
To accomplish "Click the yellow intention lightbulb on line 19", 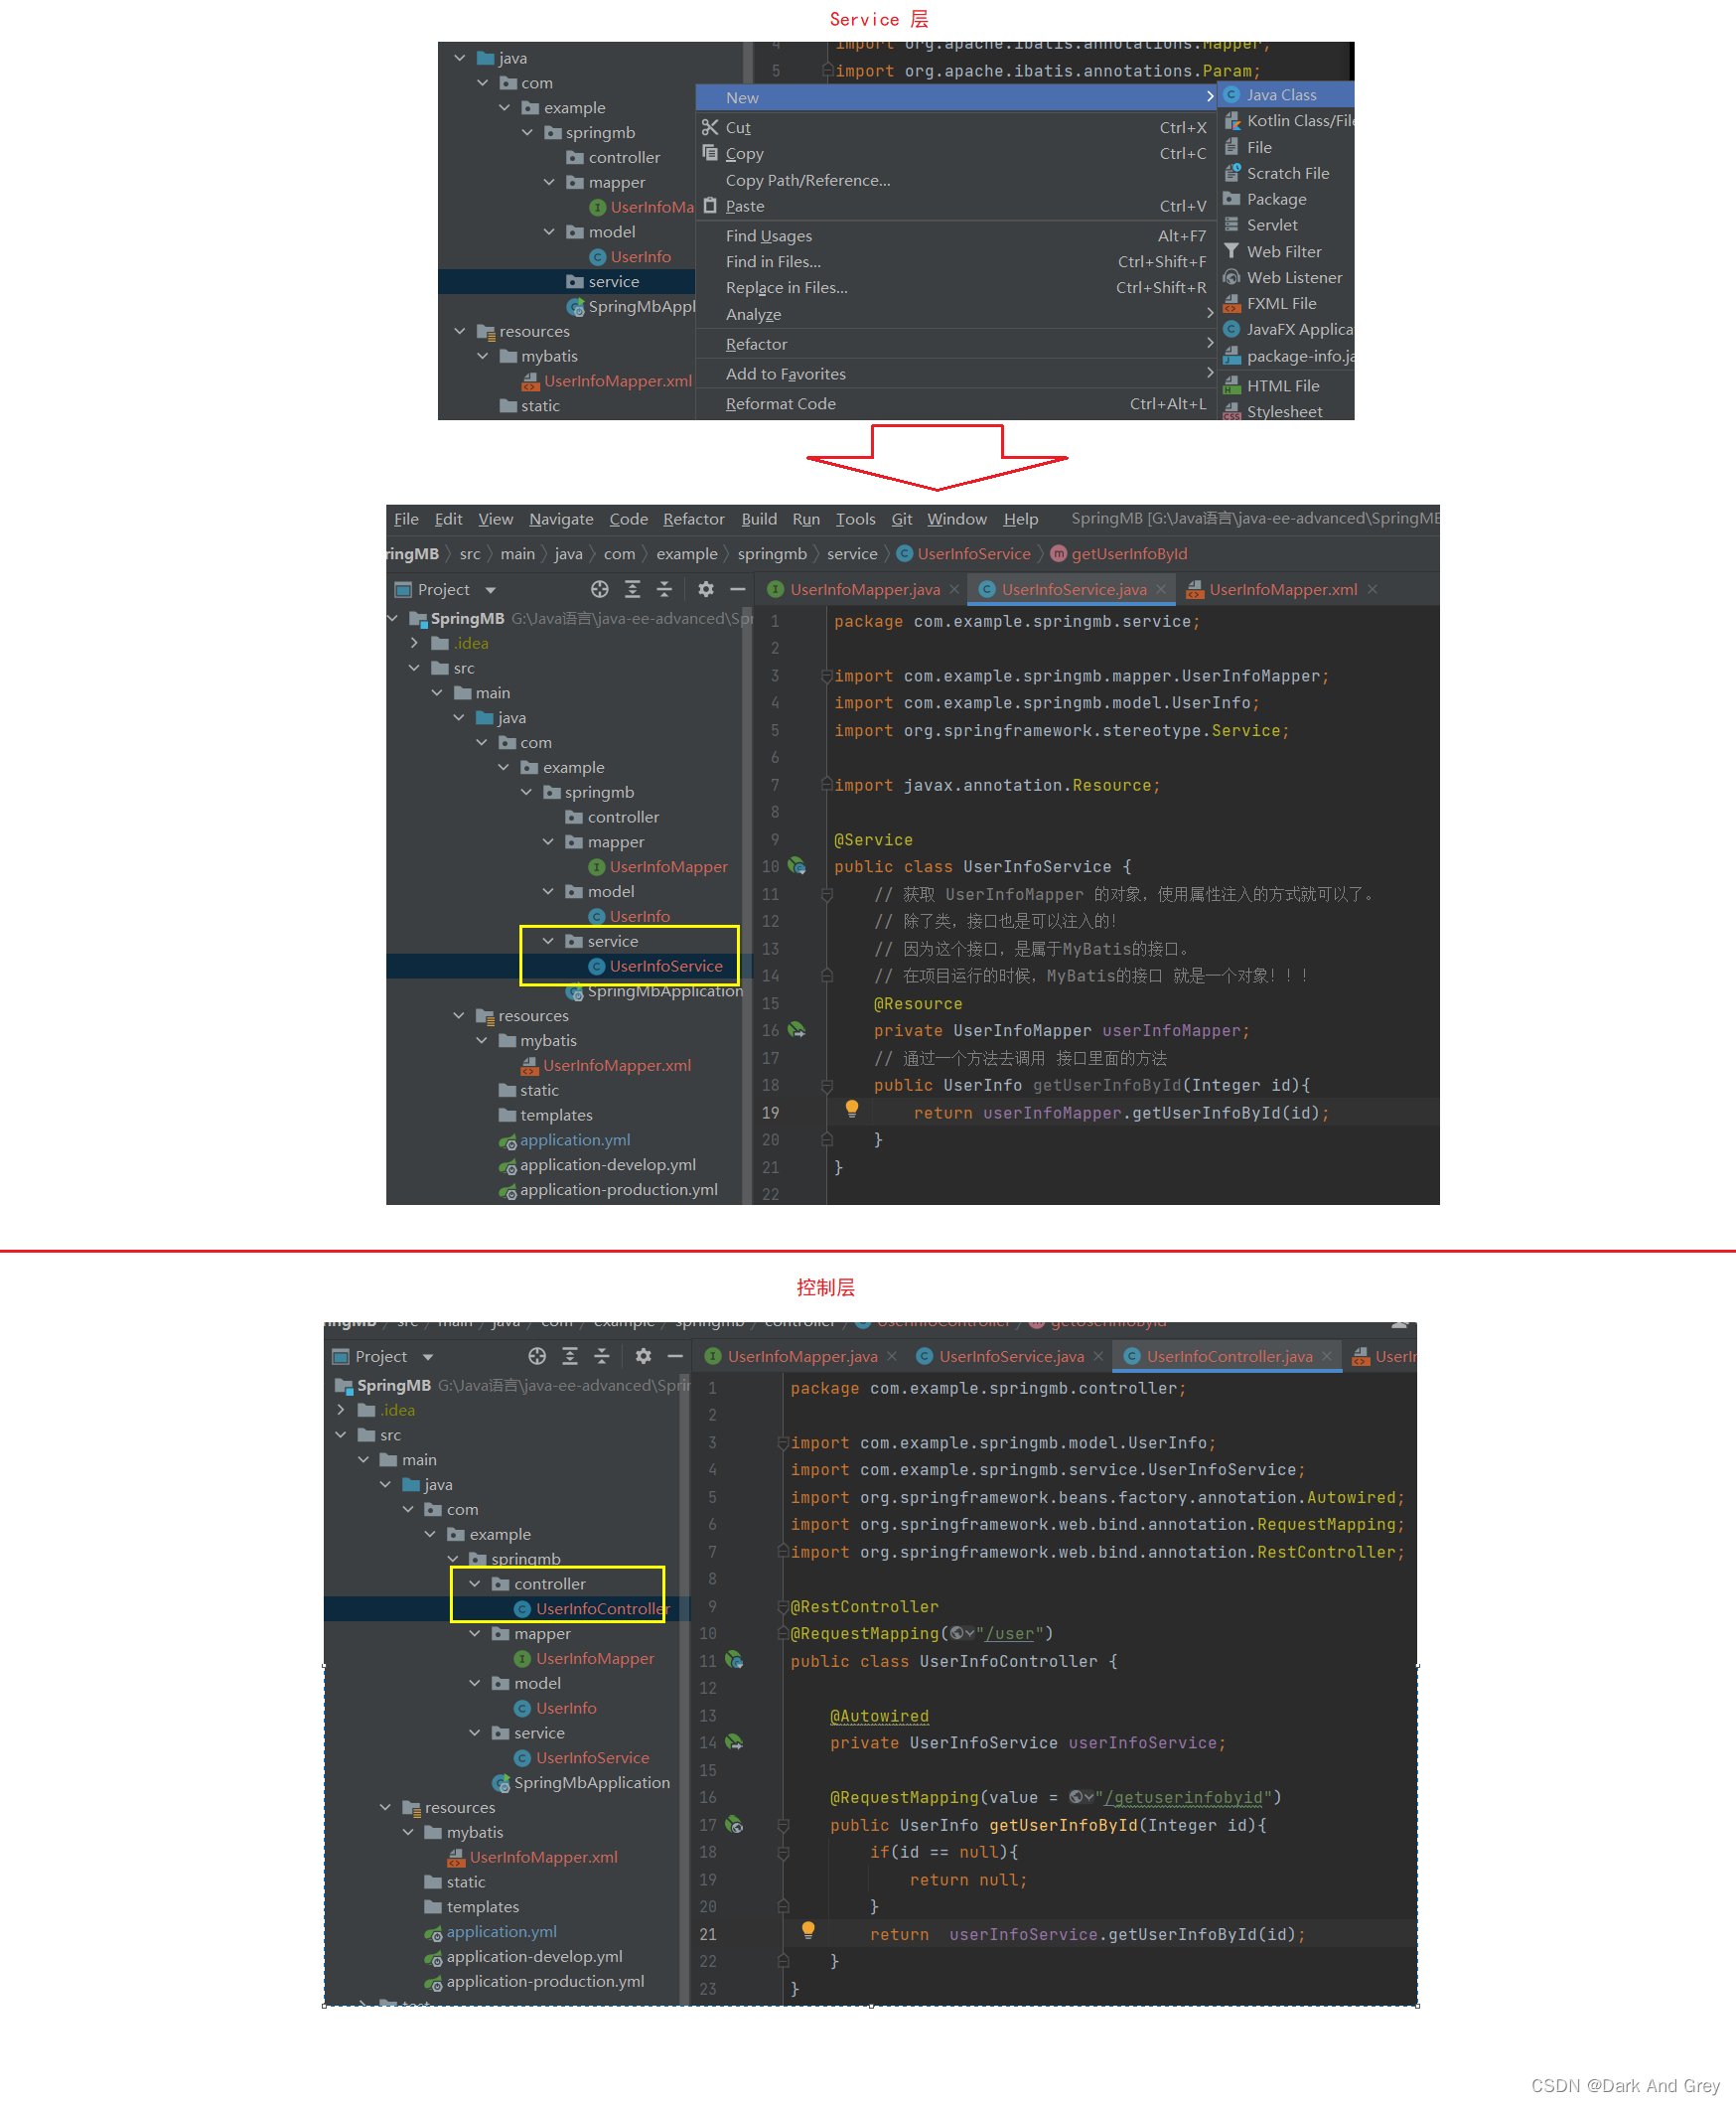I will point(852,1108).
